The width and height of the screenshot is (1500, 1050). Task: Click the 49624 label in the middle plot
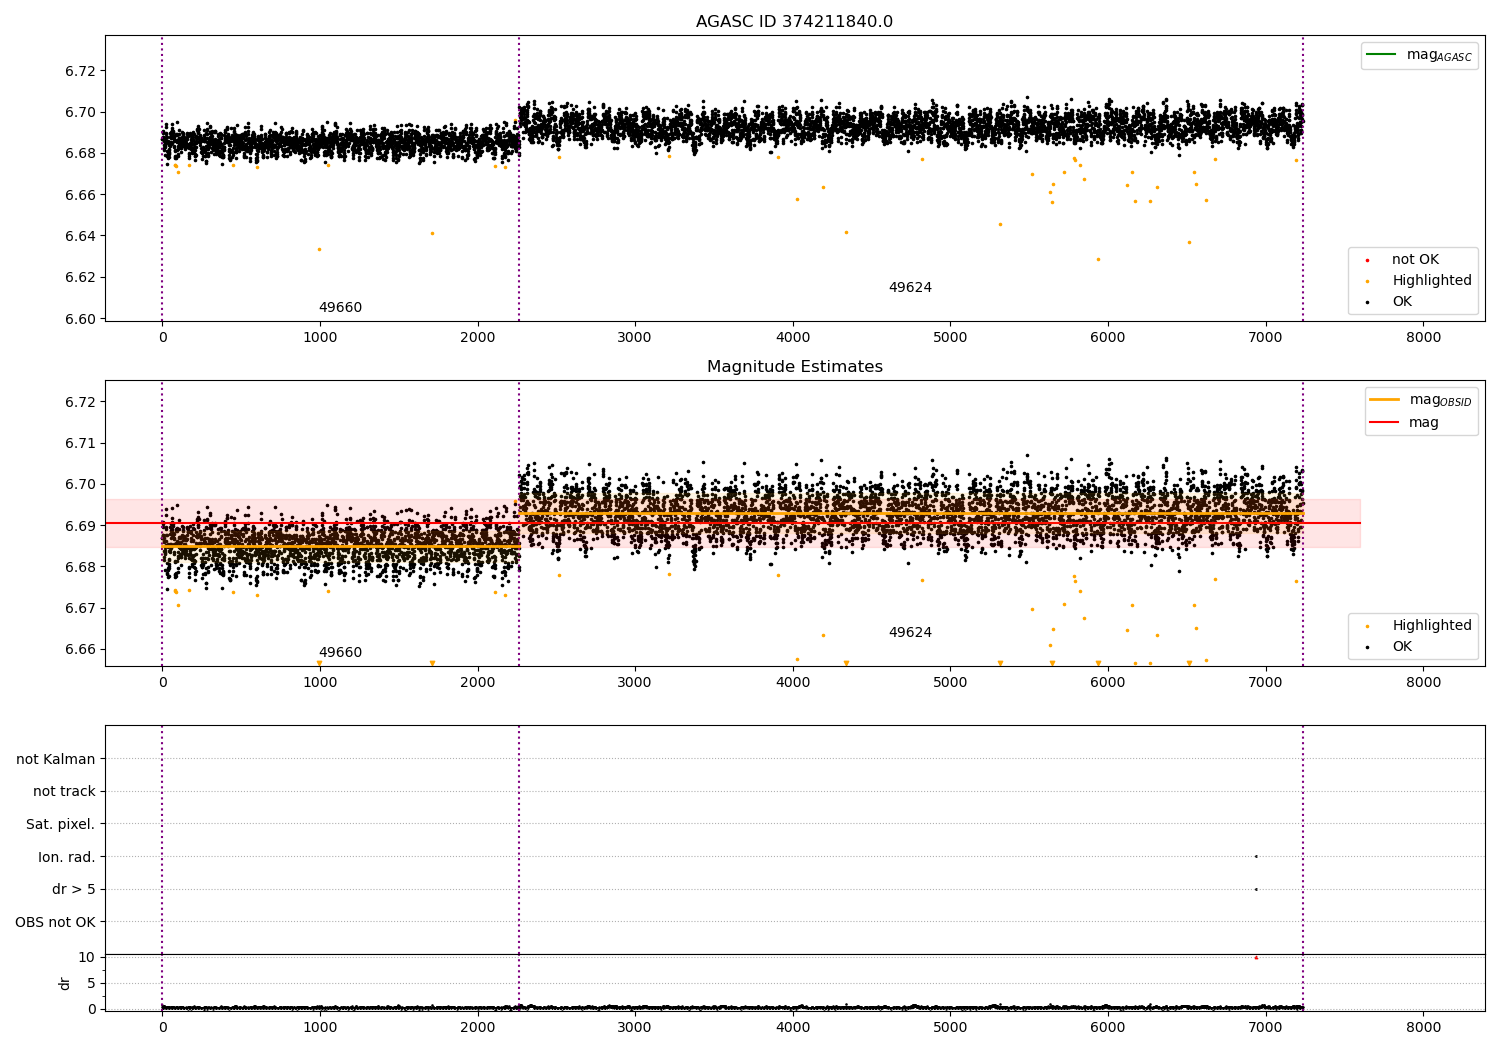point(910,633)
